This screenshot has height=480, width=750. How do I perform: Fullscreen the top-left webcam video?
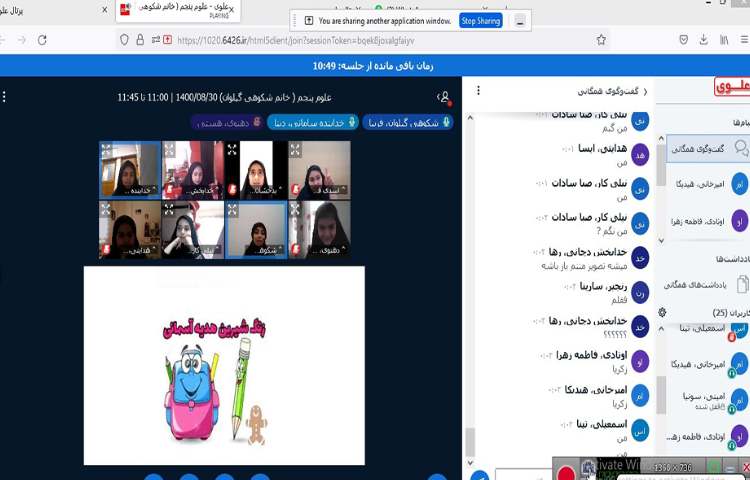[x=106, y=149]
